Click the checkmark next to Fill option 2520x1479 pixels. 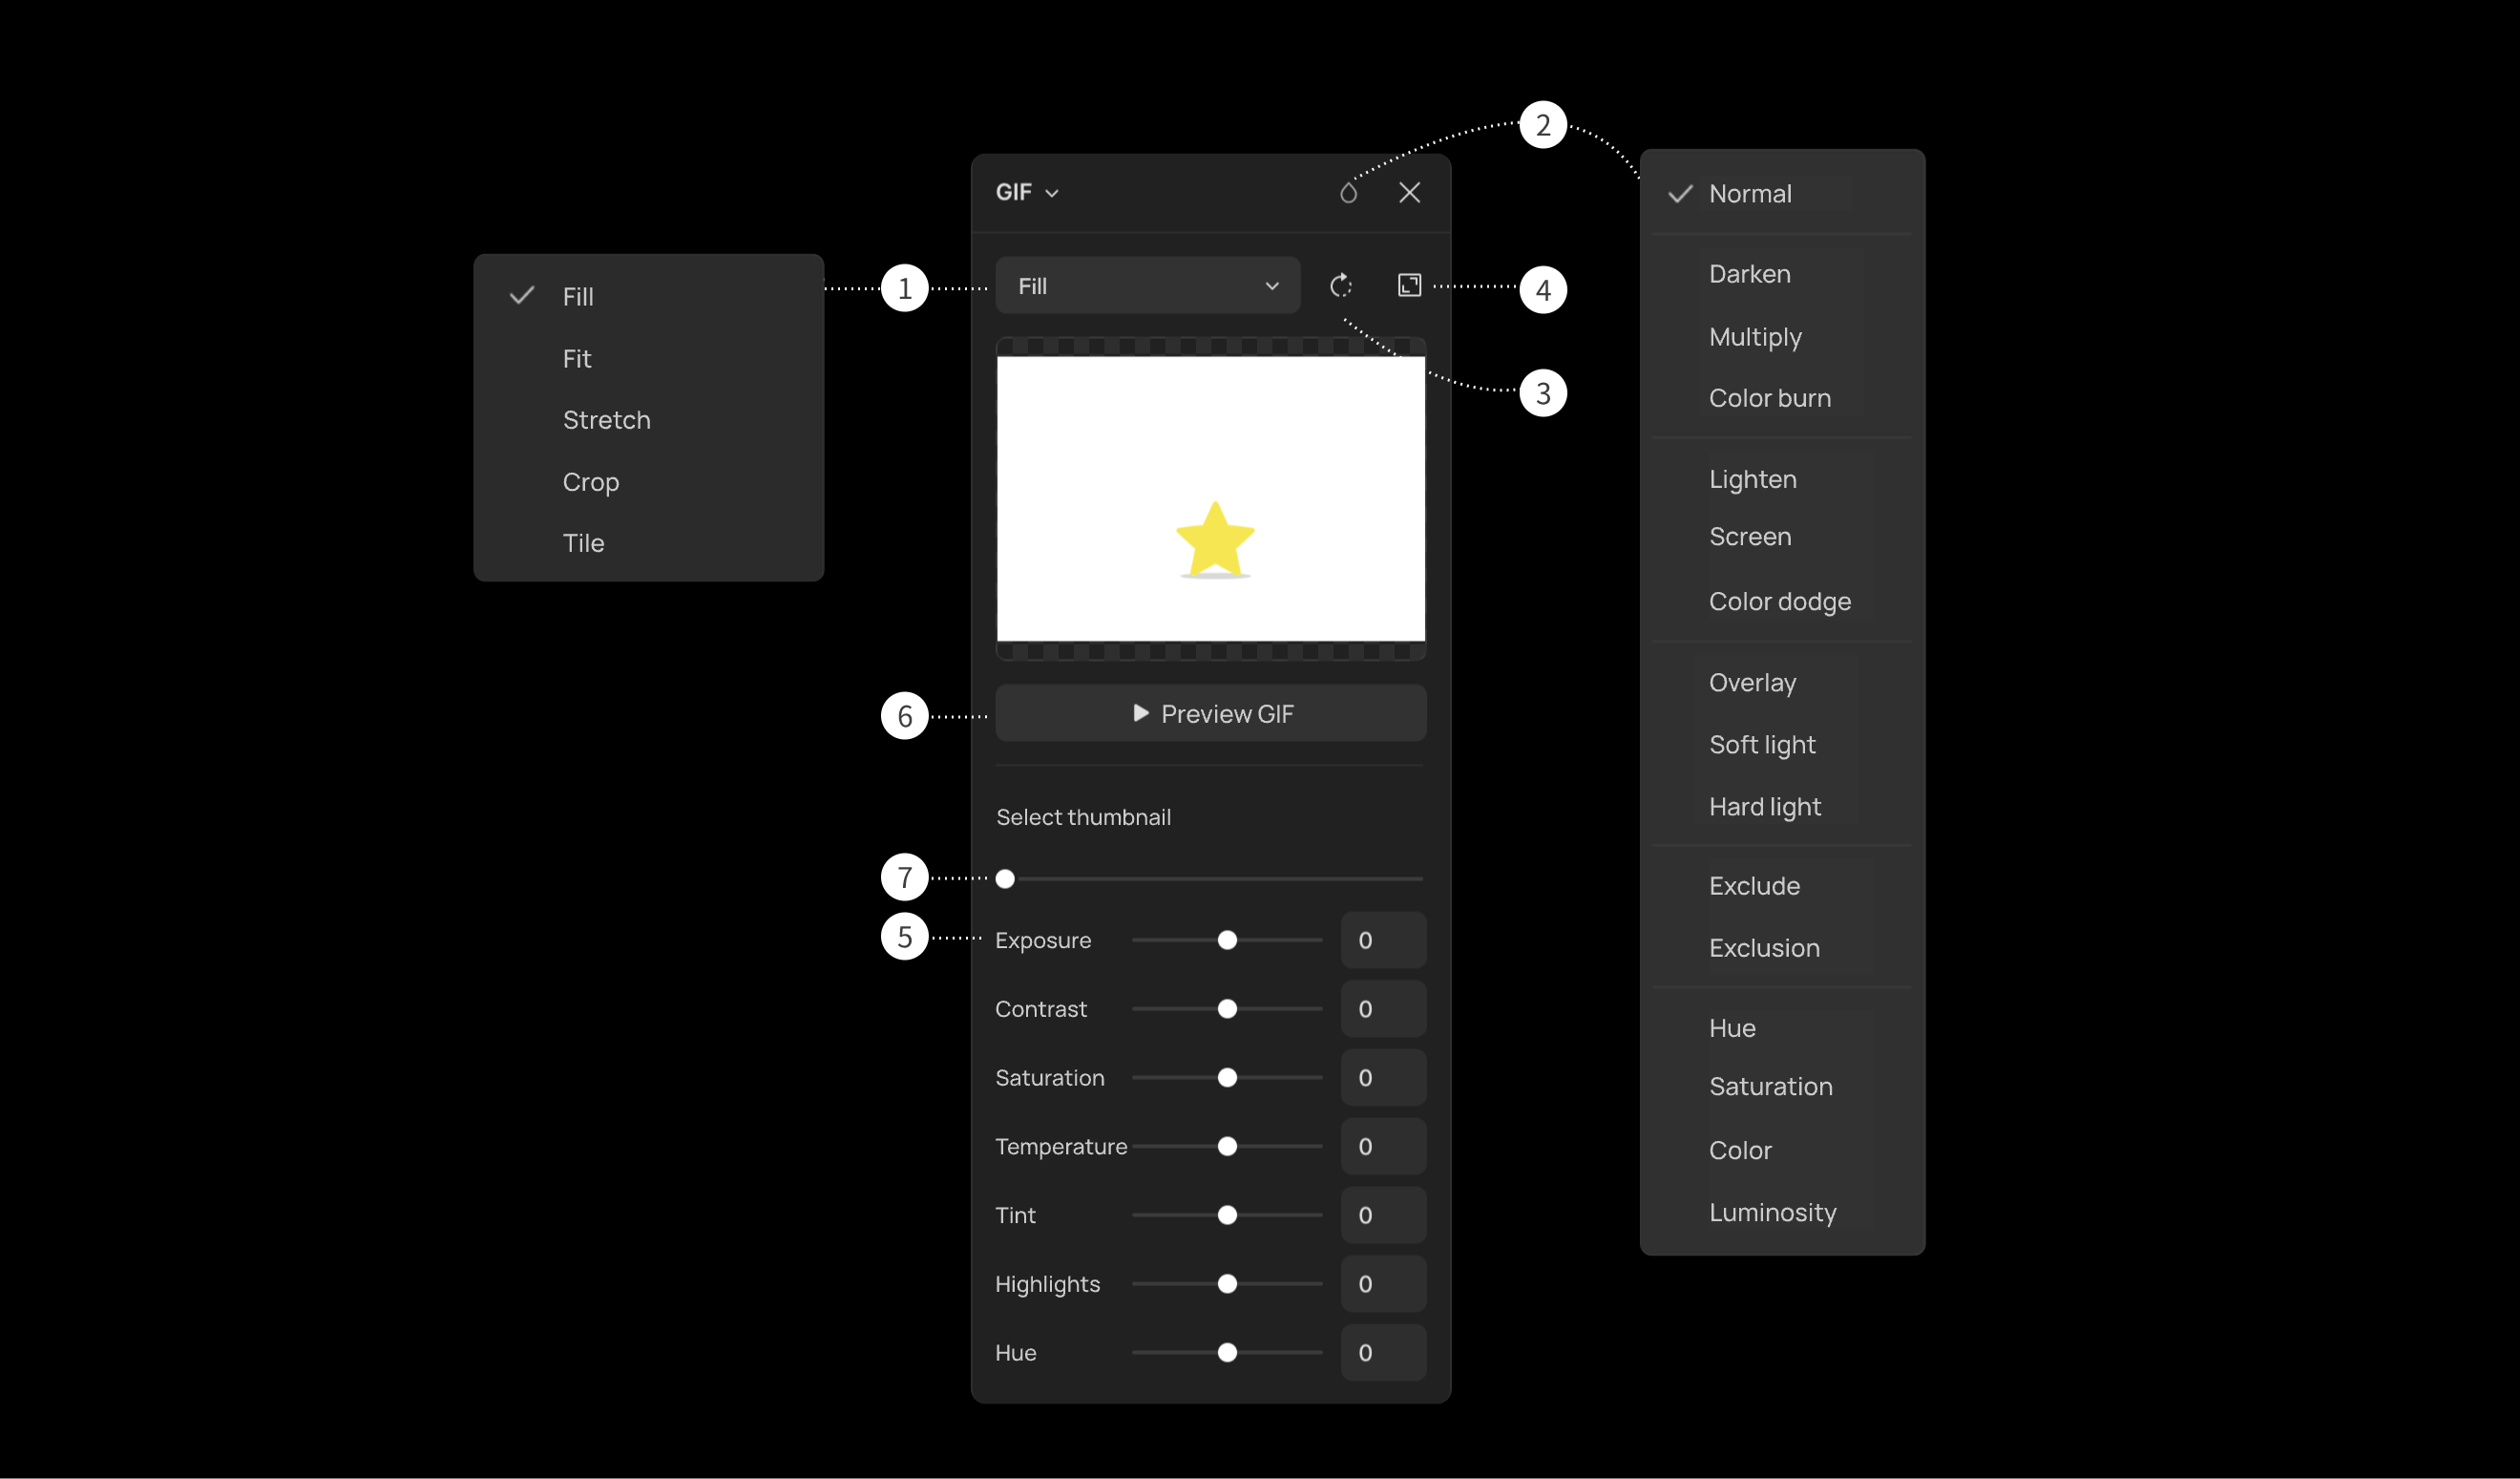click(521, 294)
